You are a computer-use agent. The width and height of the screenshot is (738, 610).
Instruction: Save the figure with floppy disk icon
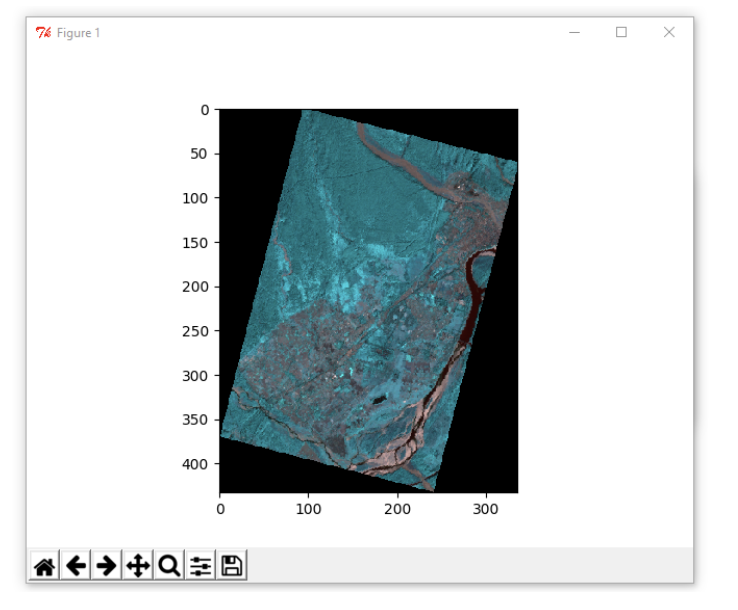231,566
